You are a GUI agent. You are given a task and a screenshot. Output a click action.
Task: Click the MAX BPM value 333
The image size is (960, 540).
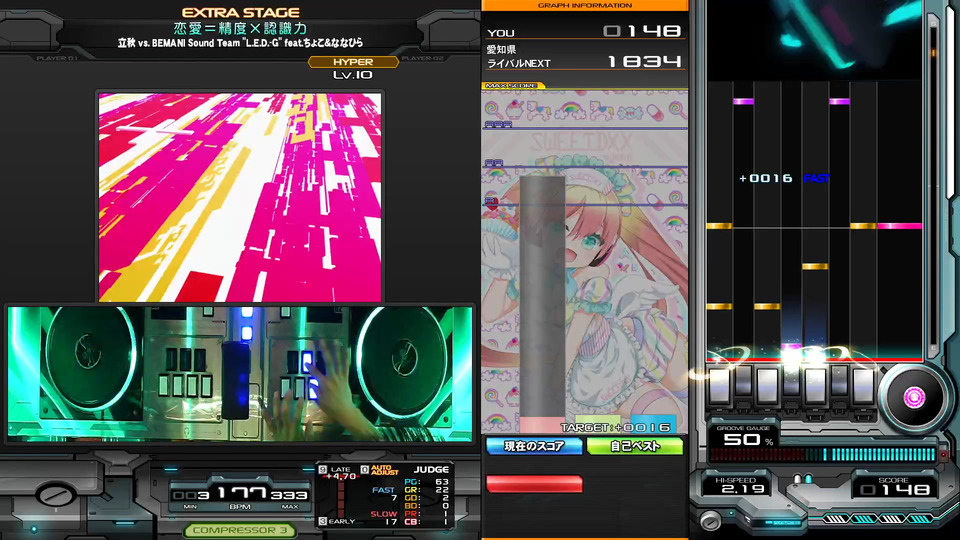click(290, 495)
